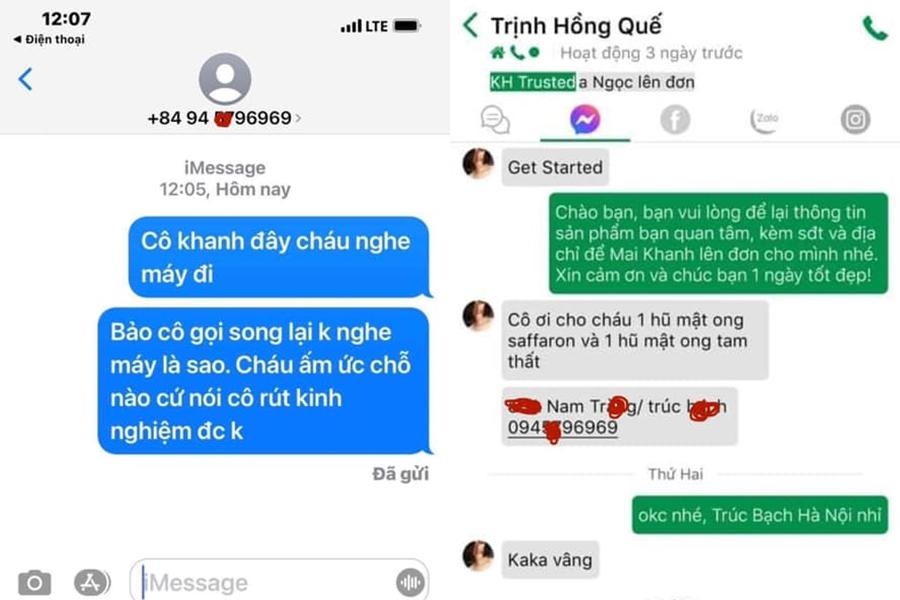Viewport: 900px width, 600px height.
Task: Tap the KH Trusted customer tag
Action: (x=532, y=82)
